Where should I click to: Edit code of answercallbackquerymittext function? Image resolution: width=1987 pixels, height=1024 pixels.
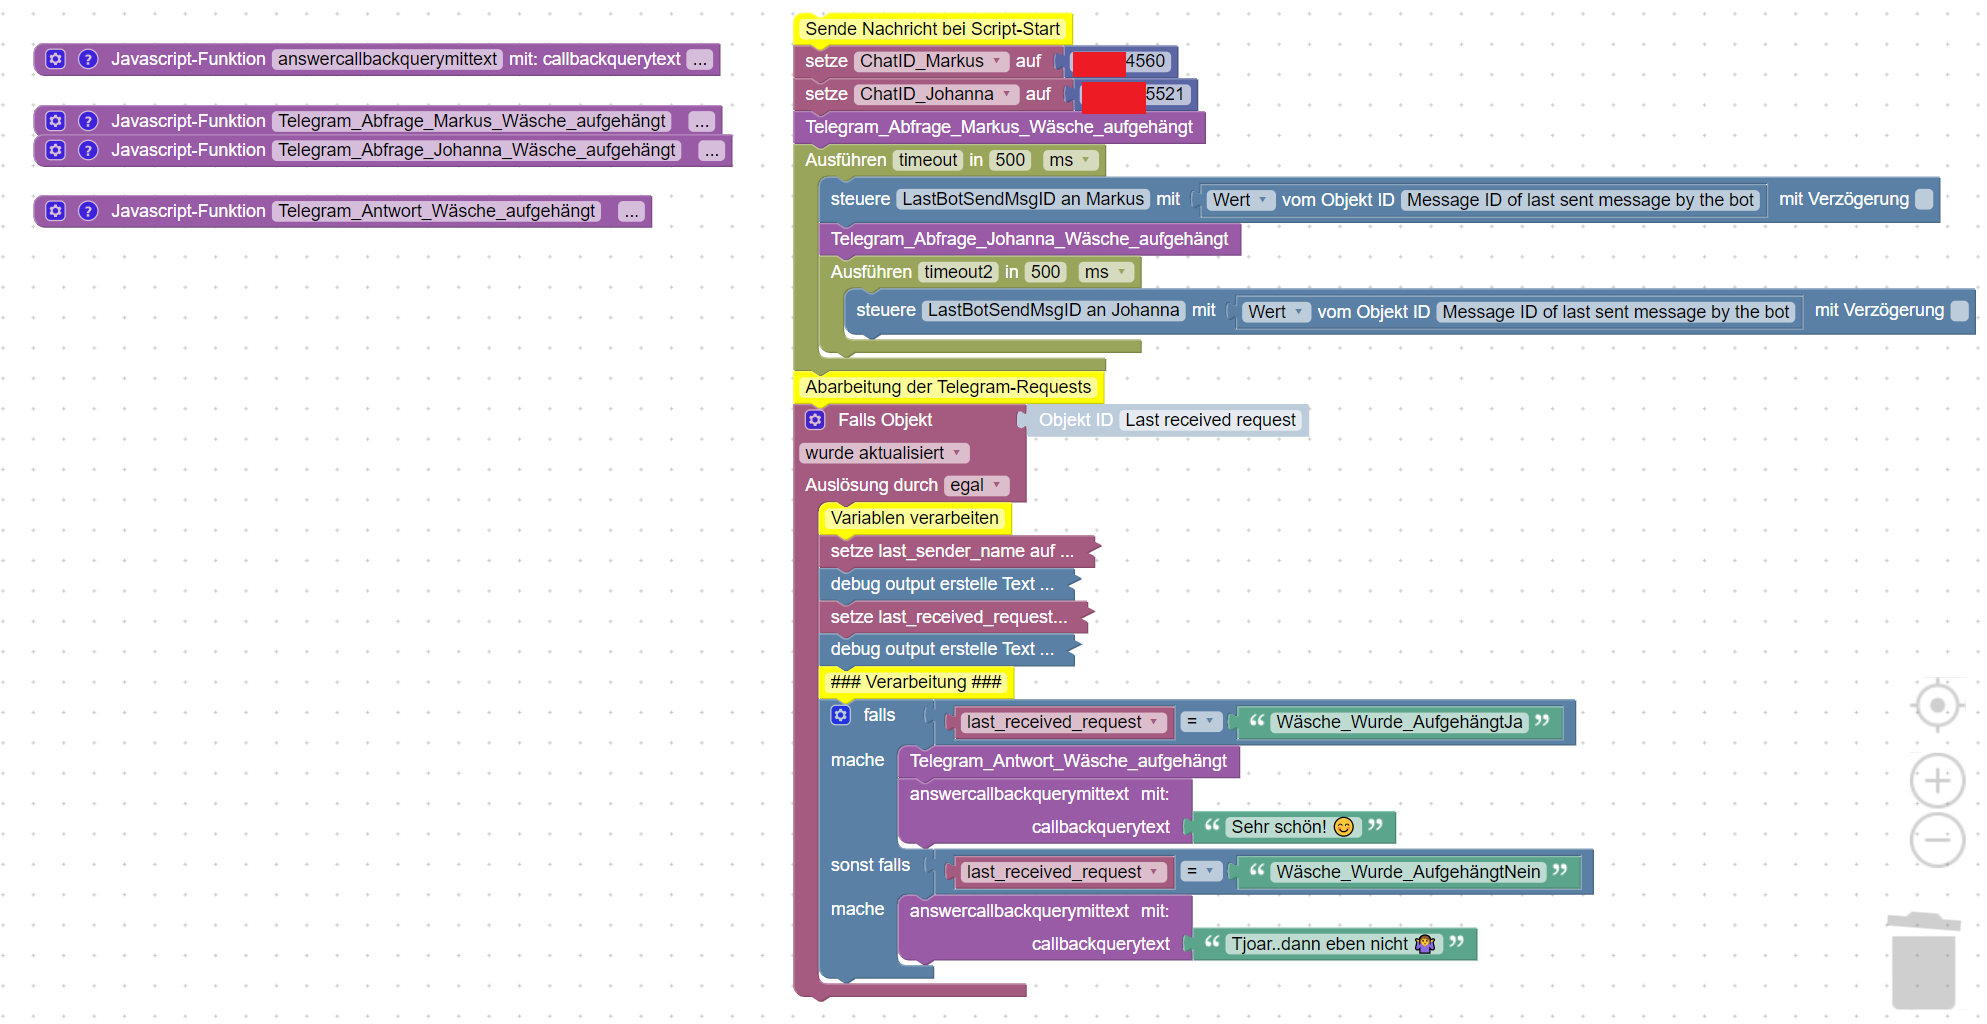[700, 59]
